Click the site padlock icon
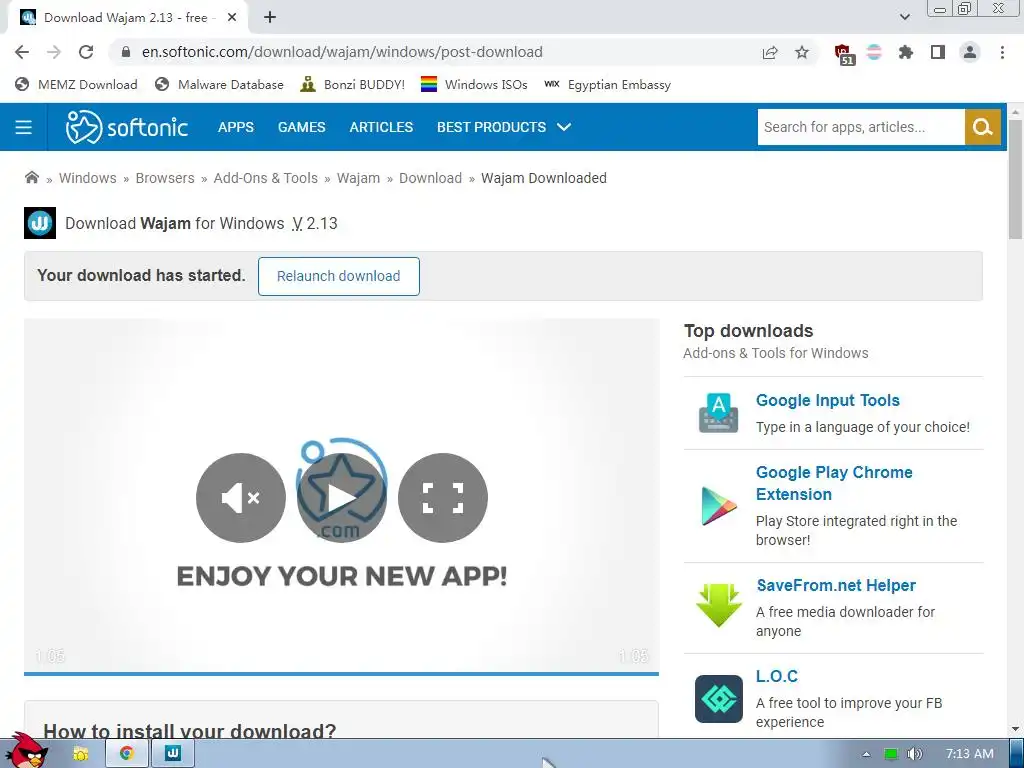Screen dimensions: 1024x768 pos(127,52)
